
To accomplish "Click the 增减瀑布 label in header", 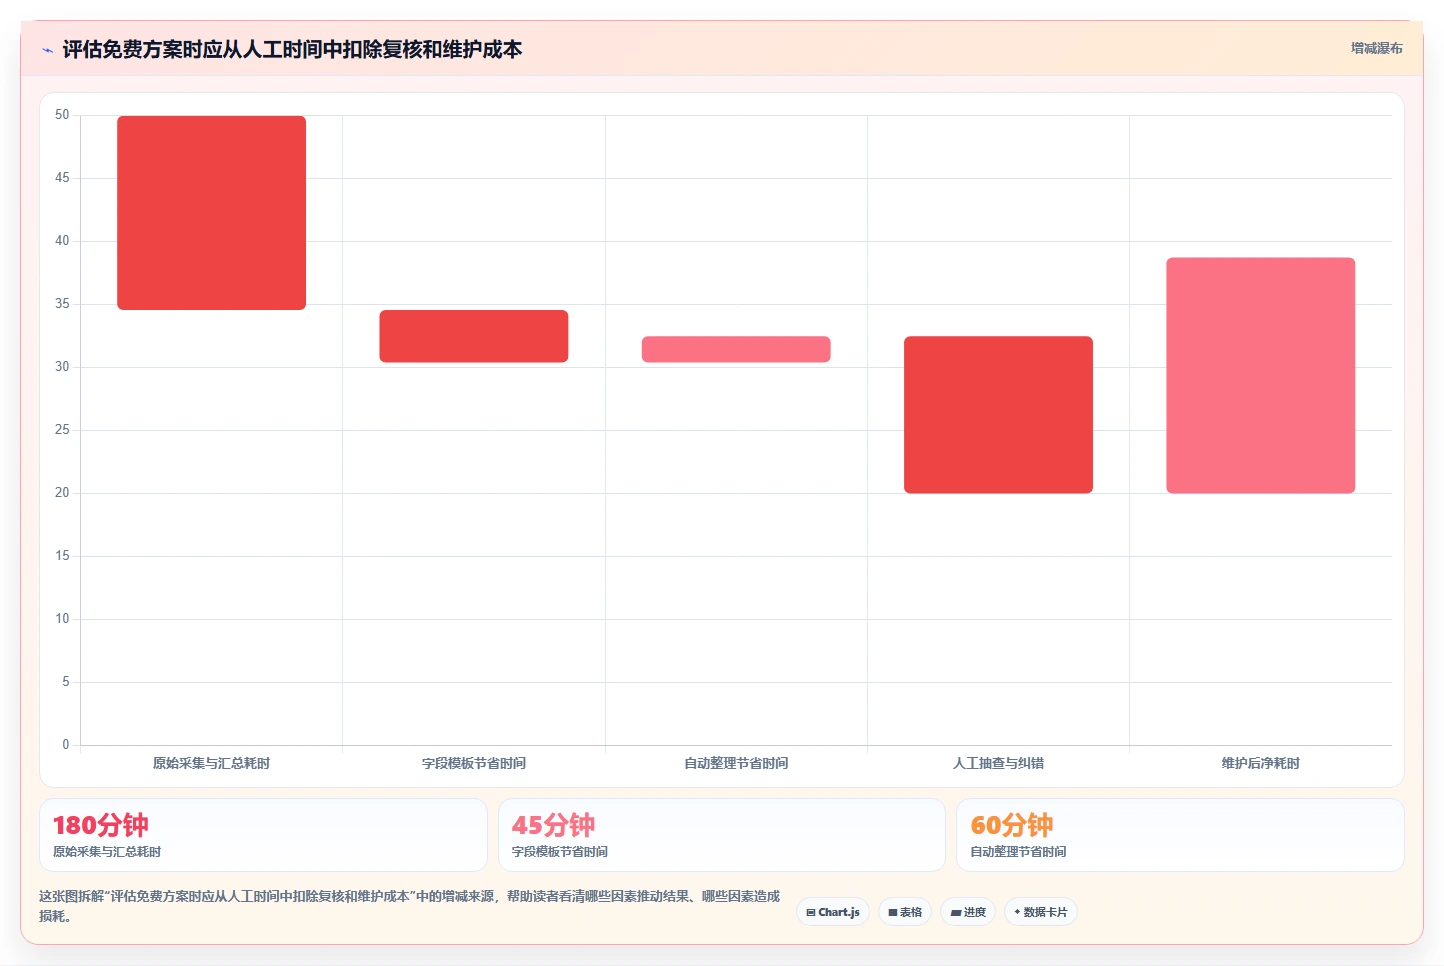I will click(1376, 48).
